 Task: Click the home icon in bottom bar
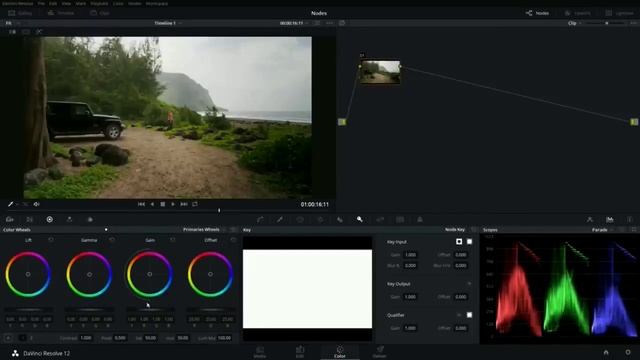pyautogui.click(x=606, y=352)
